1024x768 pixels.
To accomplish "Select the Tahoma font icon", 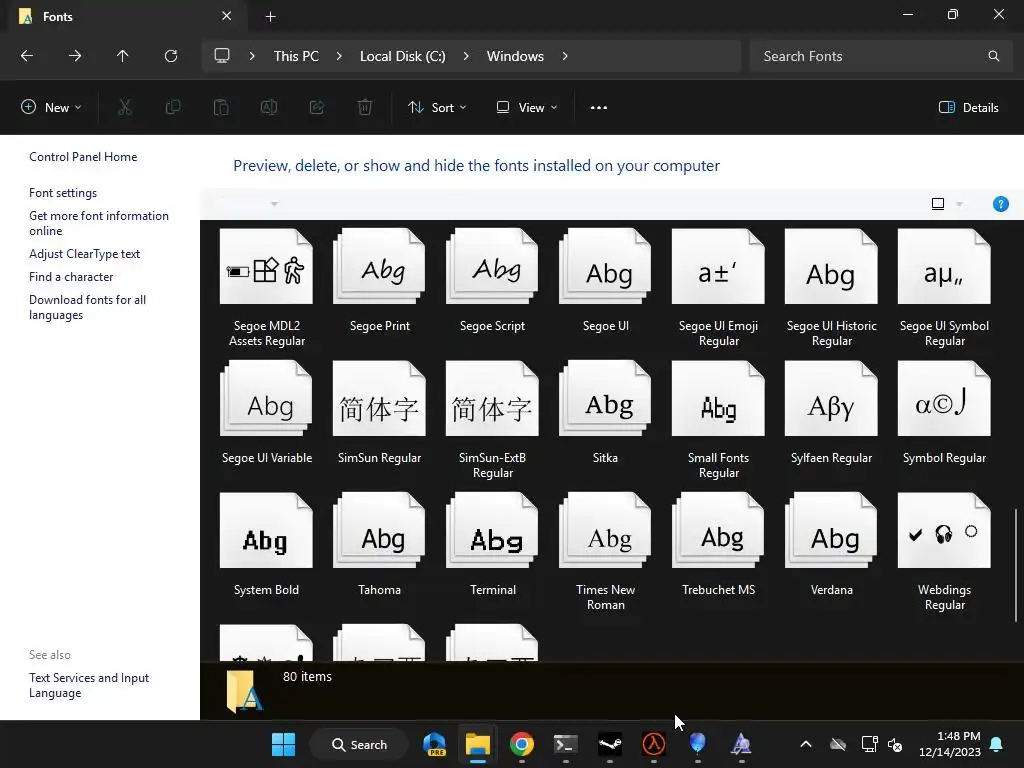I will coord(379,530).
